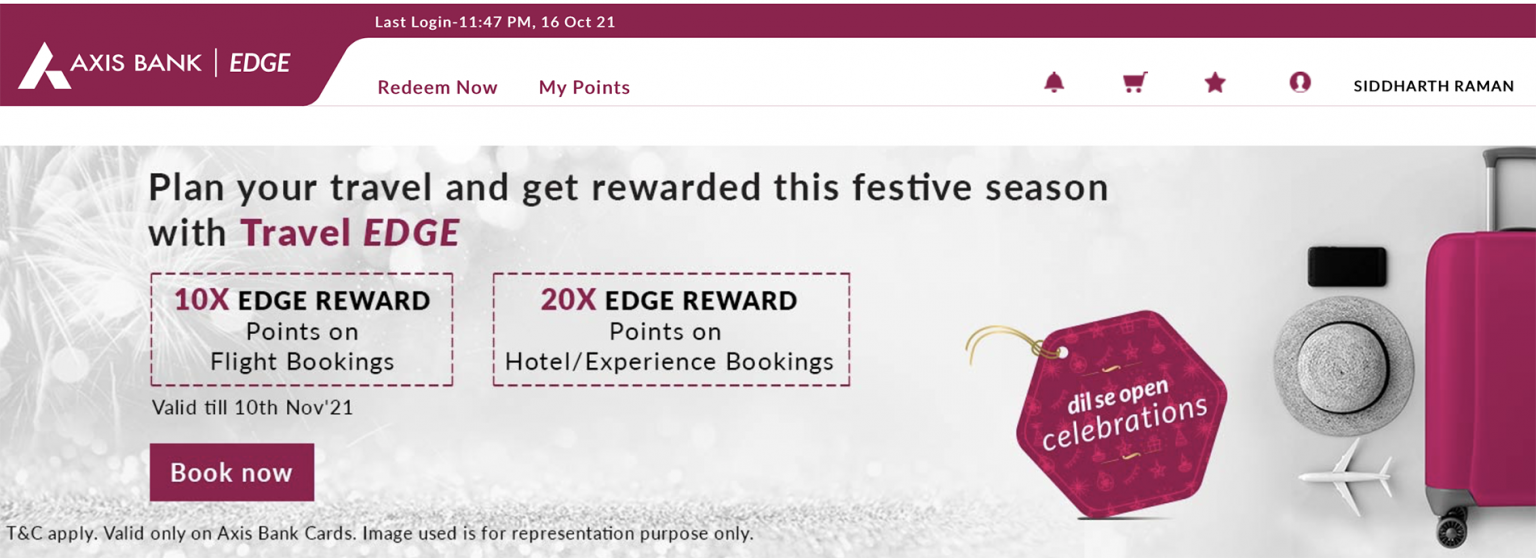Image resolution: width=1536 pixels, height=558 pixels.
Task: Click the Last Login timestamp
Action: click(494, 22)
